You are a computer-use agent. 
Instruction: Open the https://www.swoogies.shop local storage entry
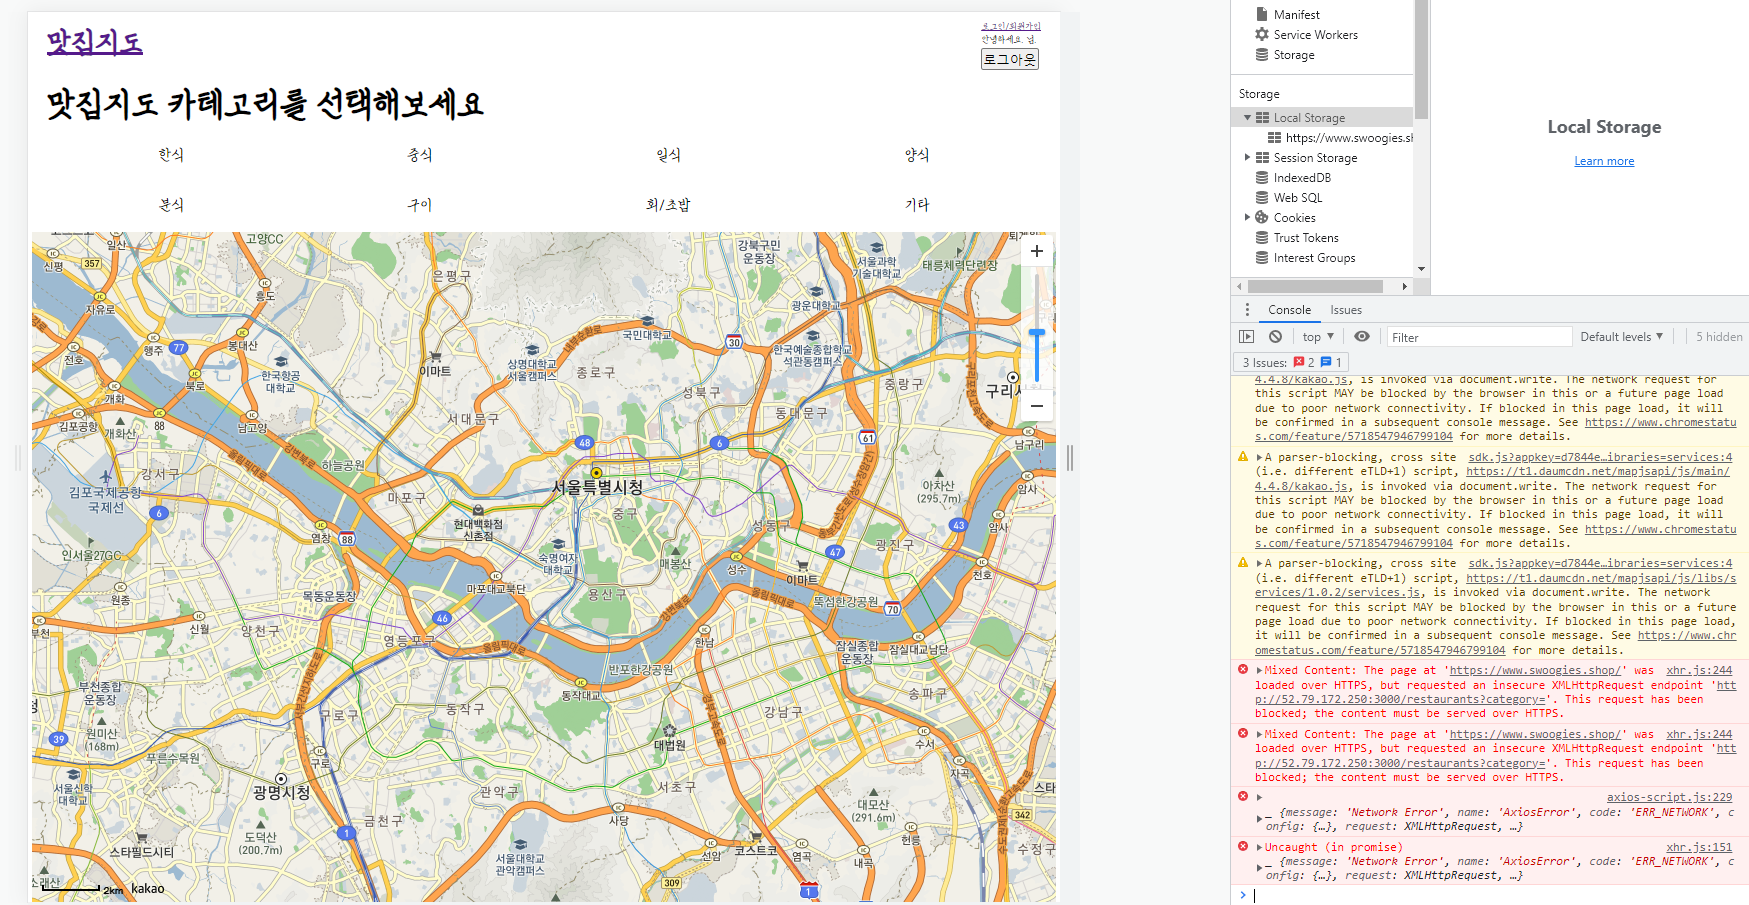(x=1340, y=138)
